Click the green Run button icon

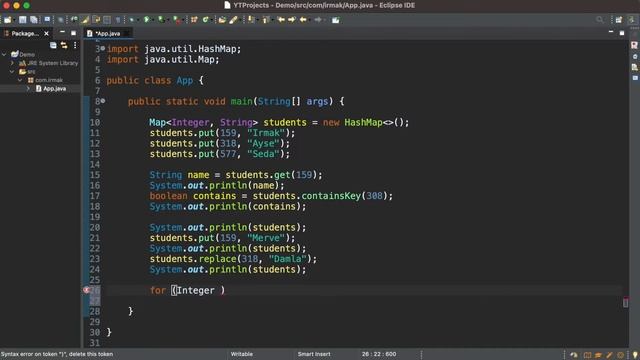(146, 20)
